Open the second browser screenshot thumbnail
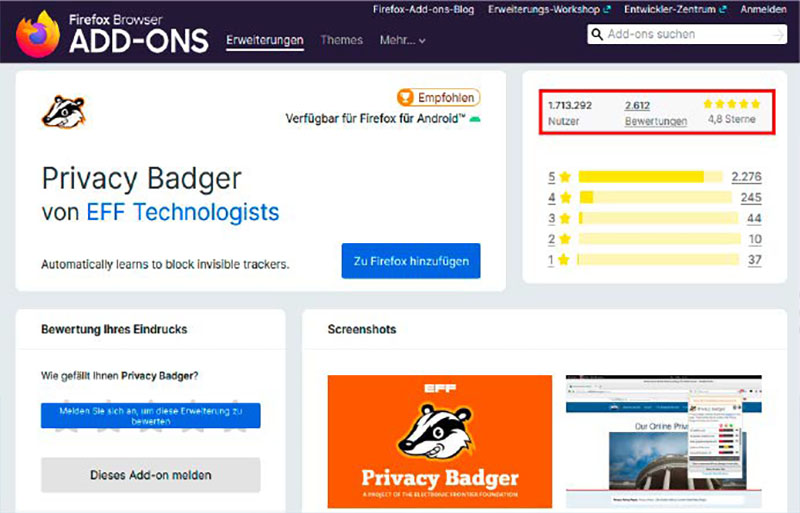This screenshot has width=800, height=513. click(663, 442)
